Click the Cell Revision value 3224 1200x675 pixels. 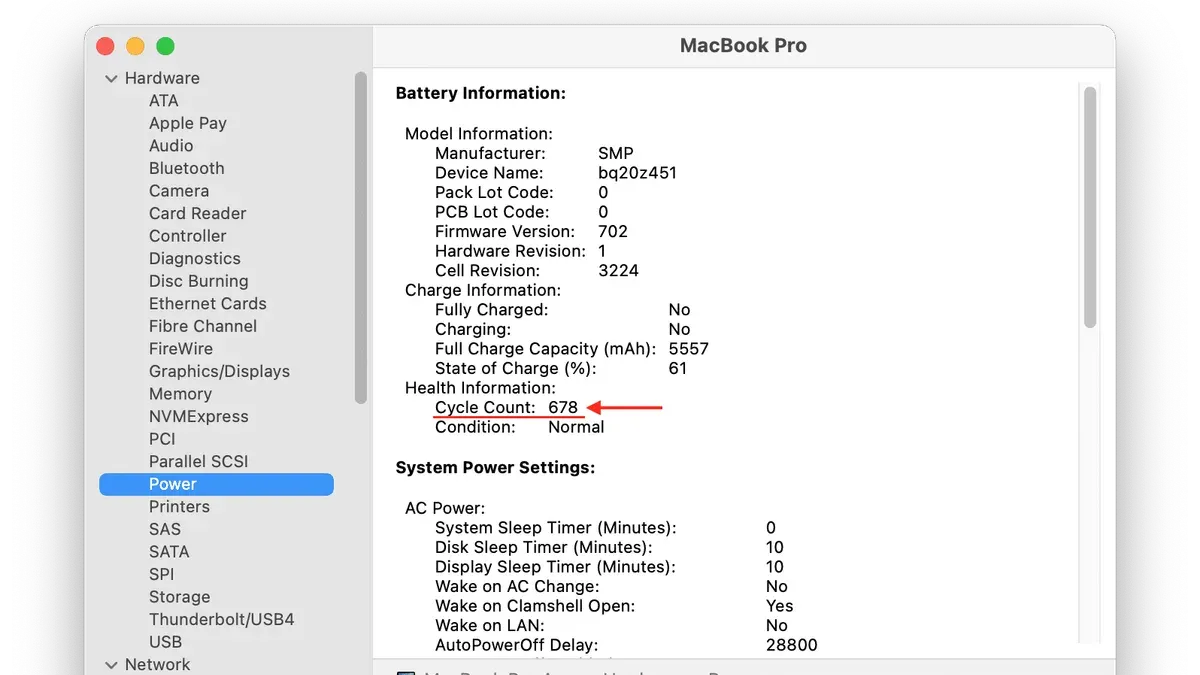[618, 270]
